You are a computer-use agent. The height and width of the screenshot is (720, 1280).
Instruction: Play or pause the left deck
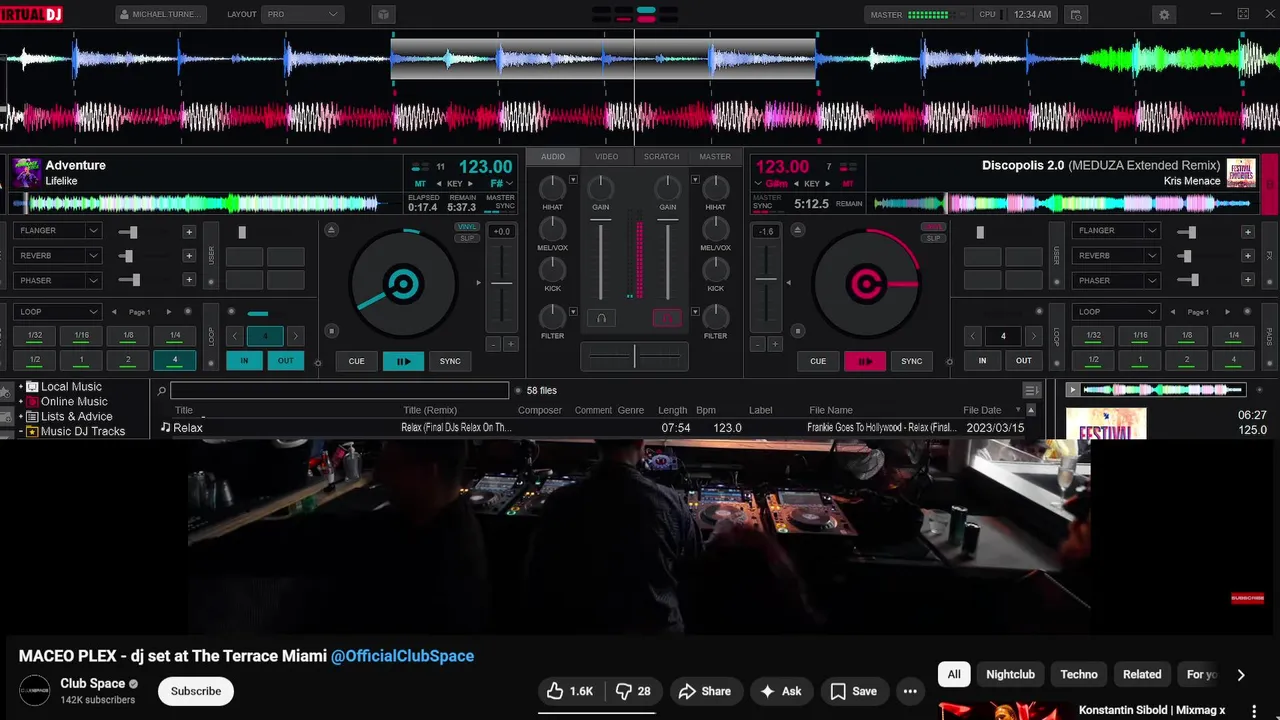pyautogui.click(x=403, y=361)
